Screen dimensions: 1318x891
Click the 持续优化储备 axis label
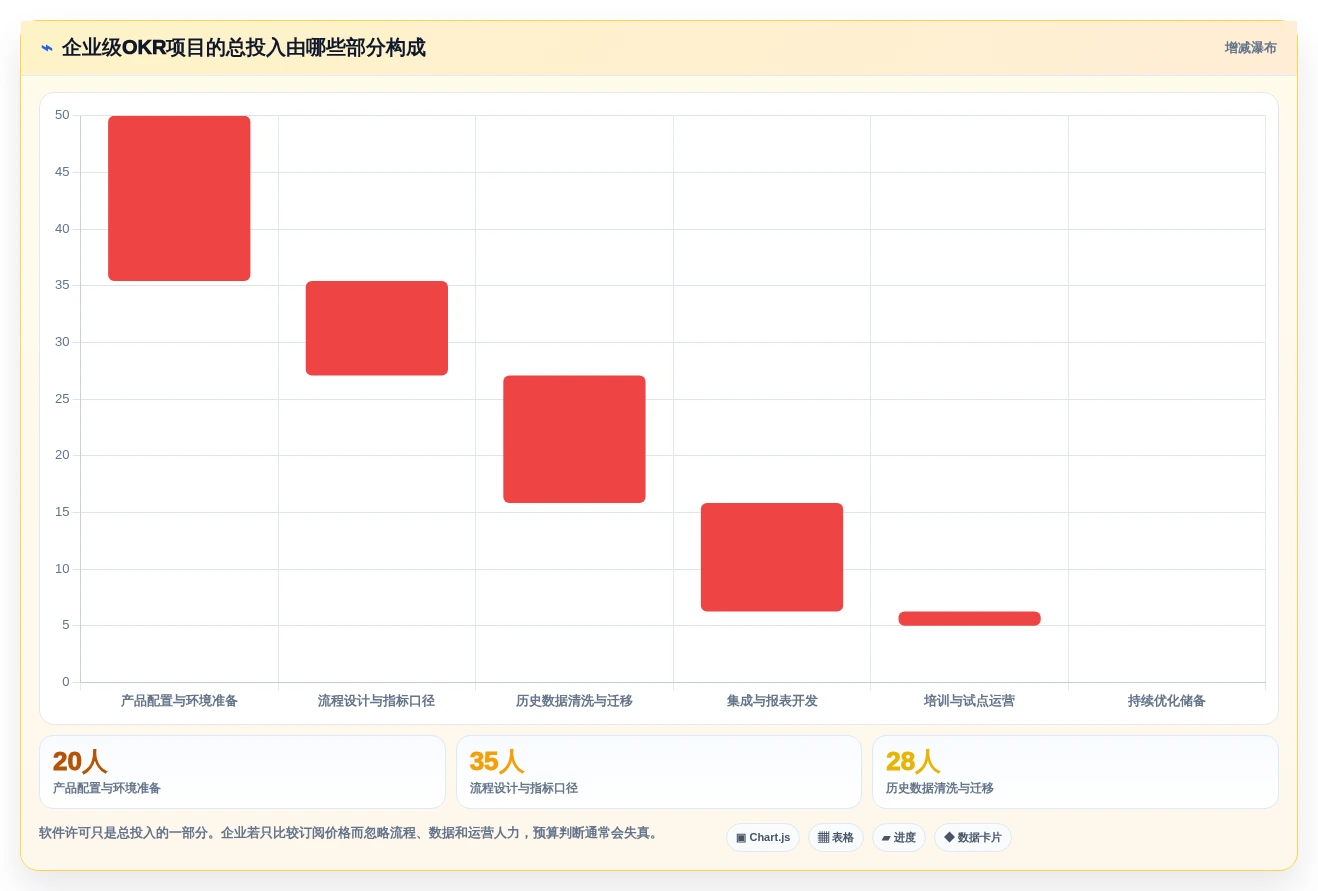1167,701
